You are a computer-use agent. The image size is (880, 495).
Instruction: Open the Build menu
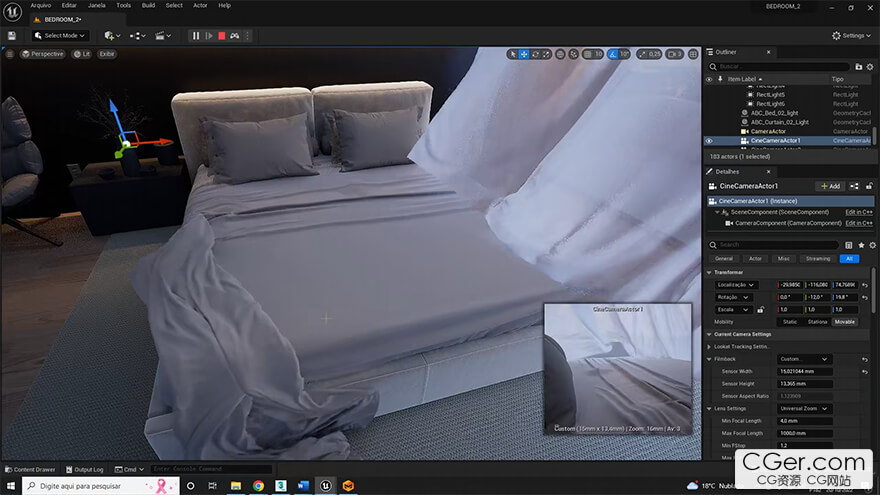point(148,5)
